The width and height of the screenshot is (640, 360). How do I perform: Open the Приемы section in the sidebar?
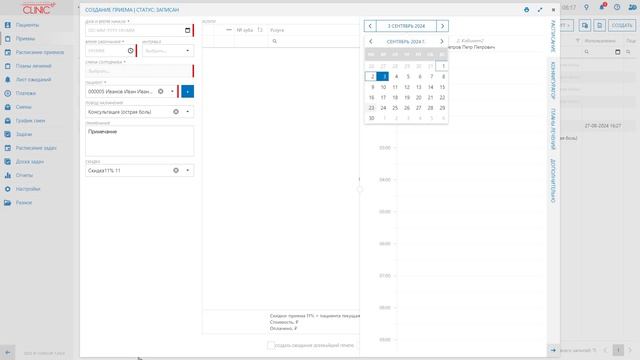25,39
